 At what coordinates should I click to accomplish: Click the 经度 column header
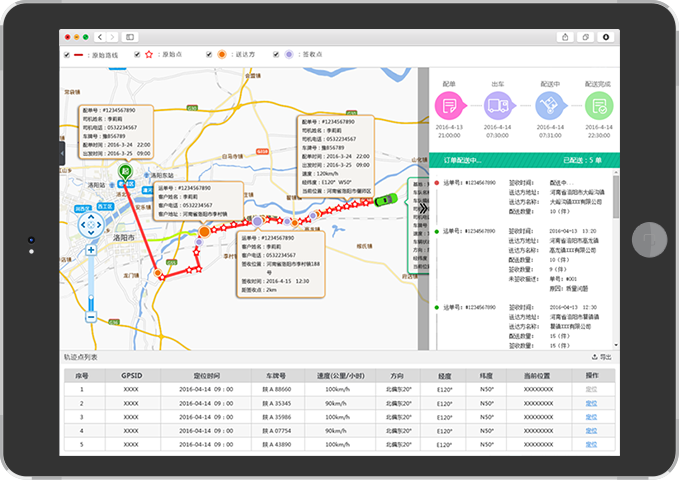(444, 376)
